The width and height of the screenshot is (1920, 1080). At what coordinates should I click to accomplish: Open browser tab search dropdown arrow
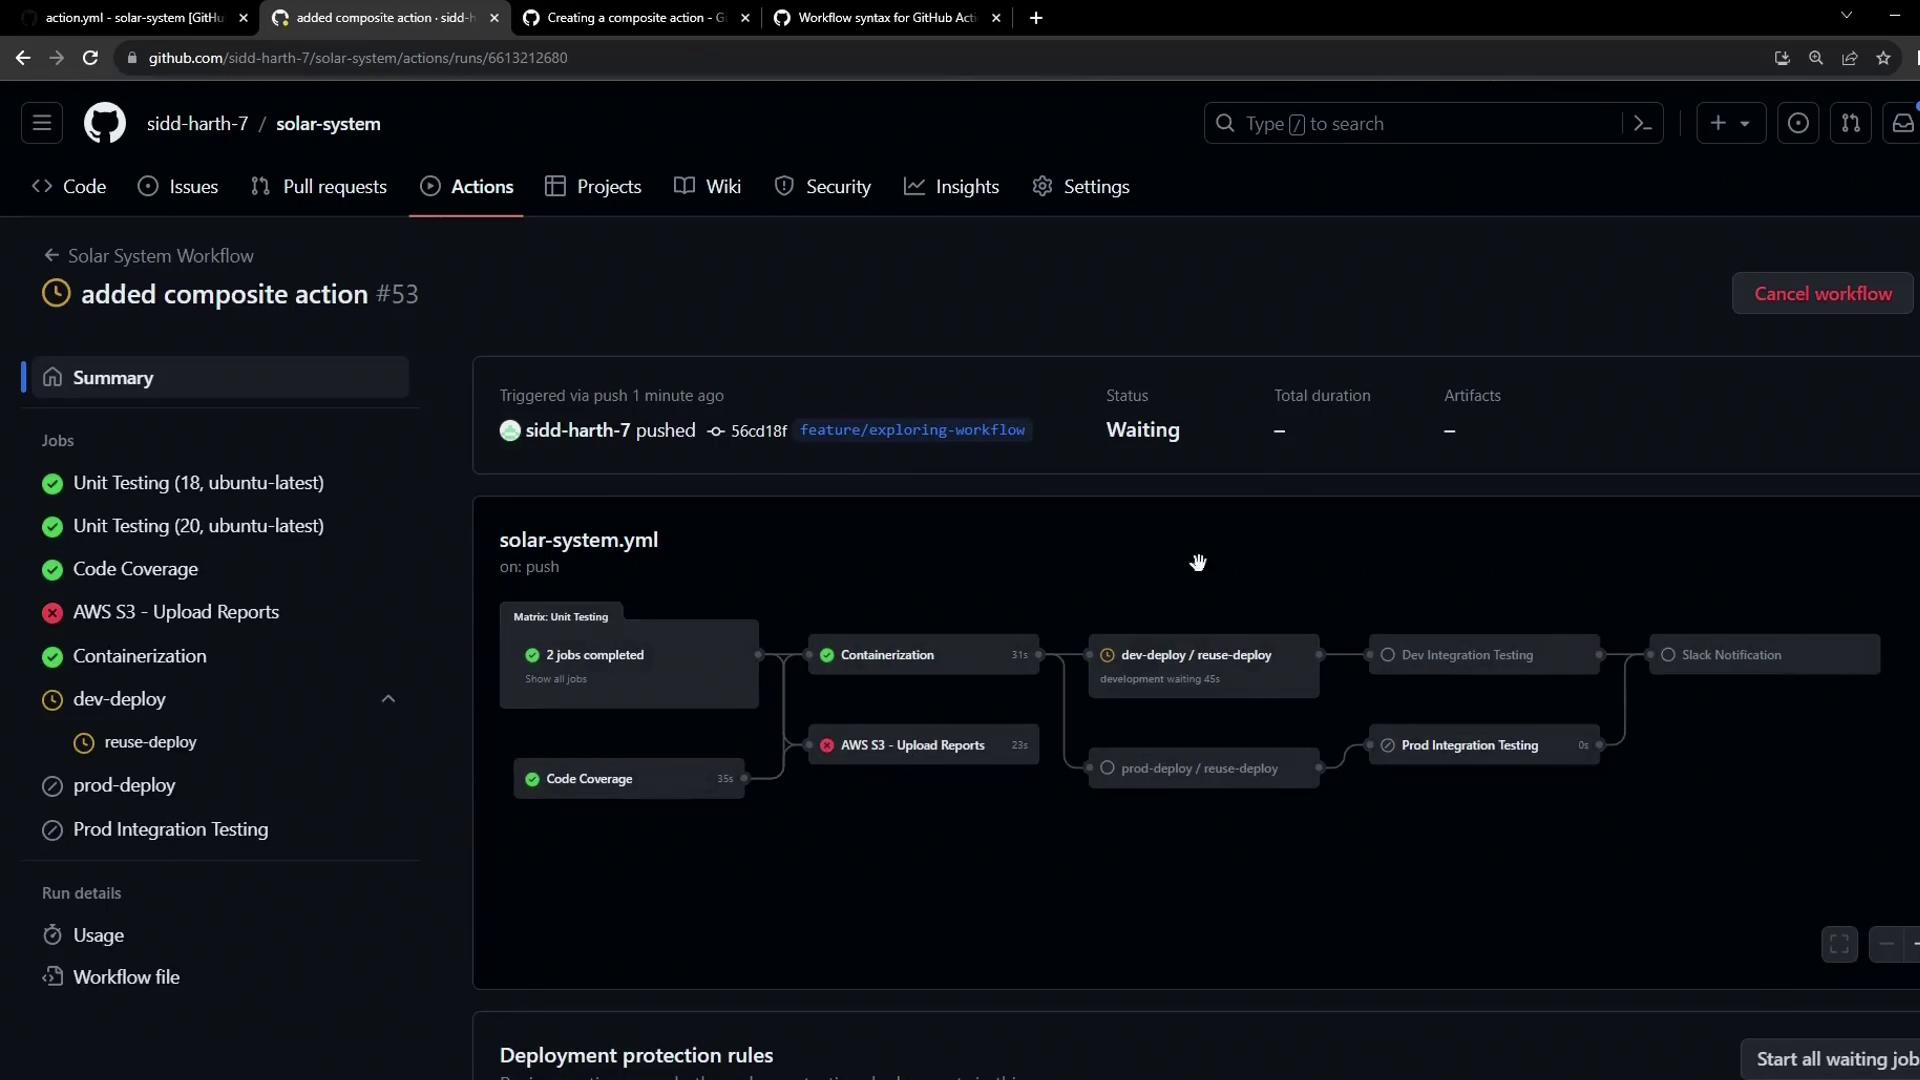(x=1846, y=16)
